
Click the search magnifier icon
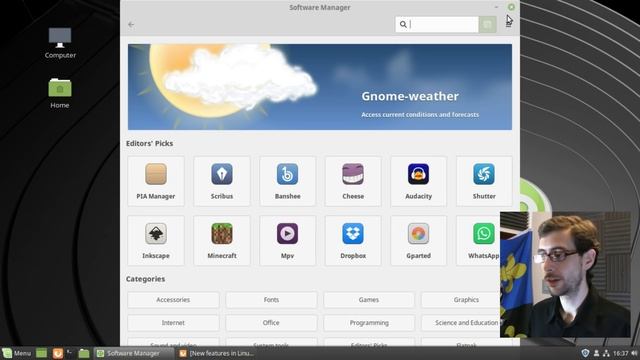[403, 24]
